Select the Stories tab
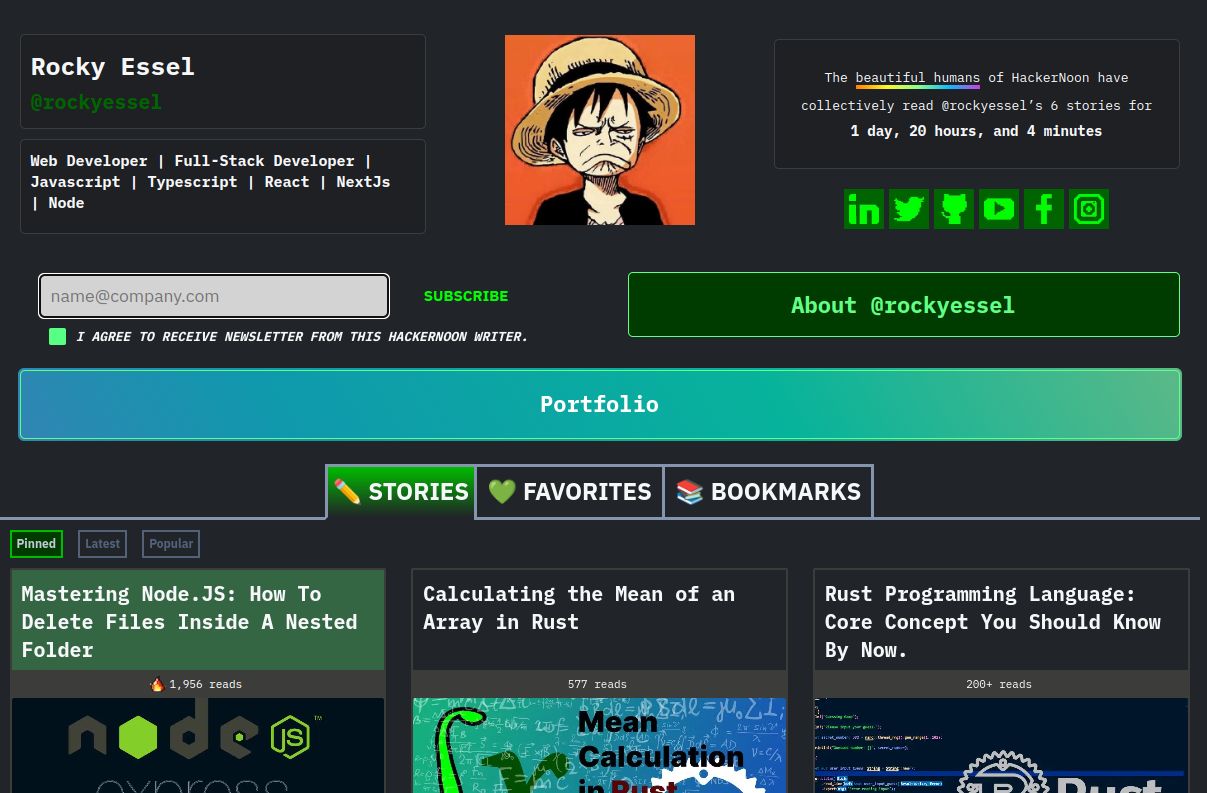Viewport: 1207px width, 793px height. click(401, 492)
